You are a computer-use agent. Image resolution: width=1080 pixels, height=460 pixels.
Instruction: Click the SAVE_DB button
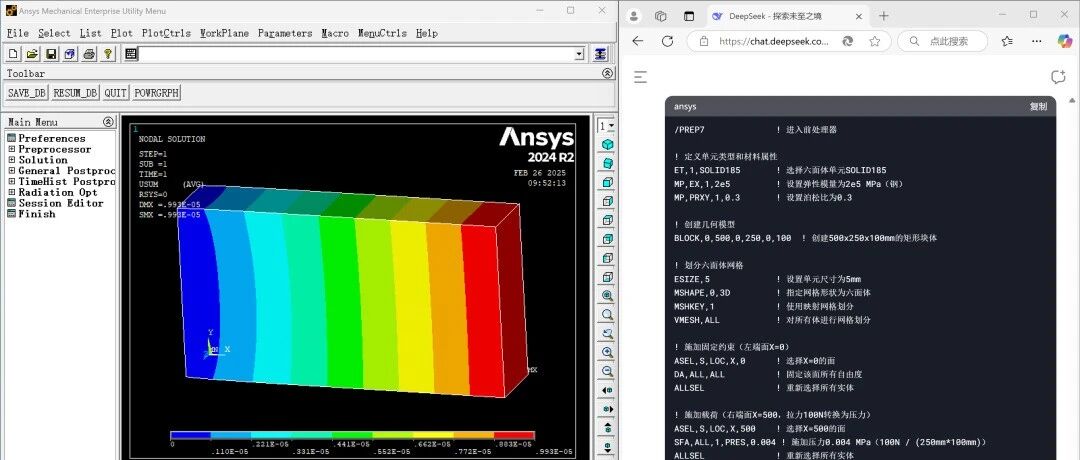(27, 93)
